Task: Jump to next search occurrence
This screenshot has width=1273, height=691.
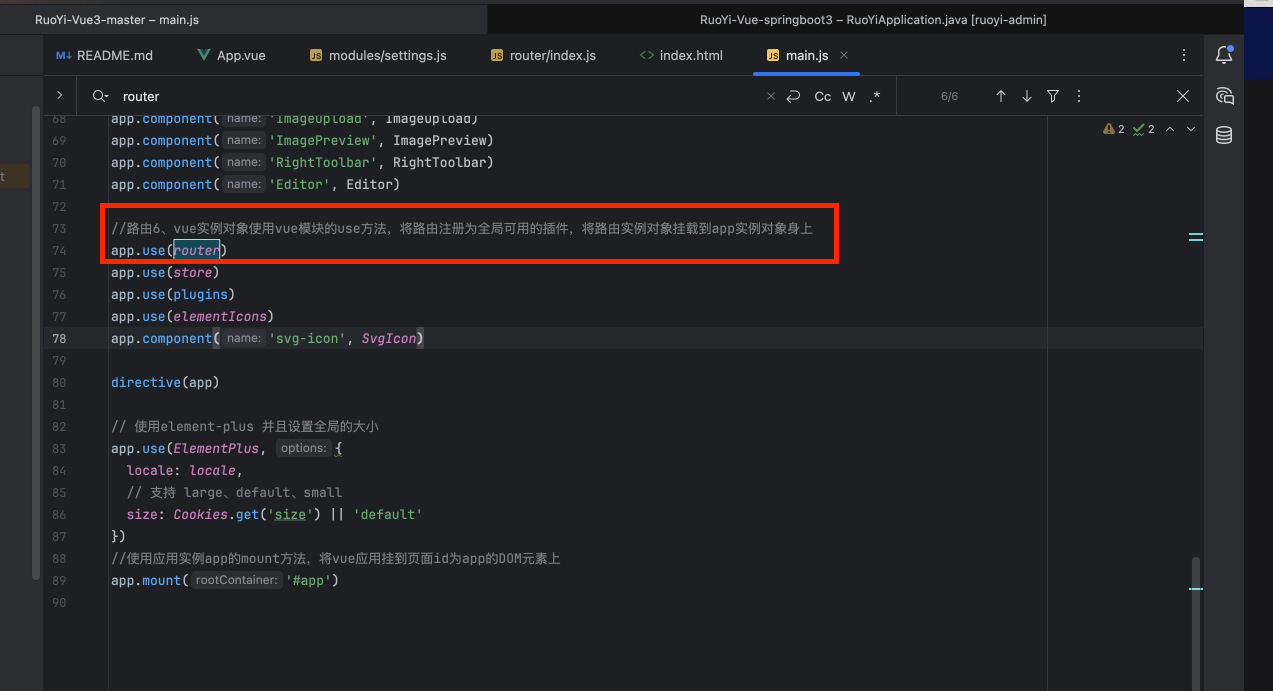Action: (1026, 96)
